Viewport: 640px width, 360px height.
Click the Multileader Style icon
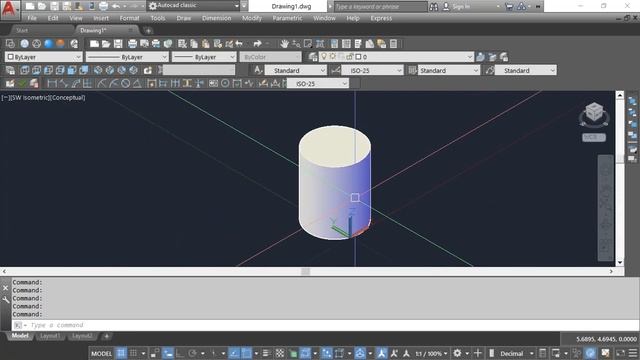tap(490, 70)
